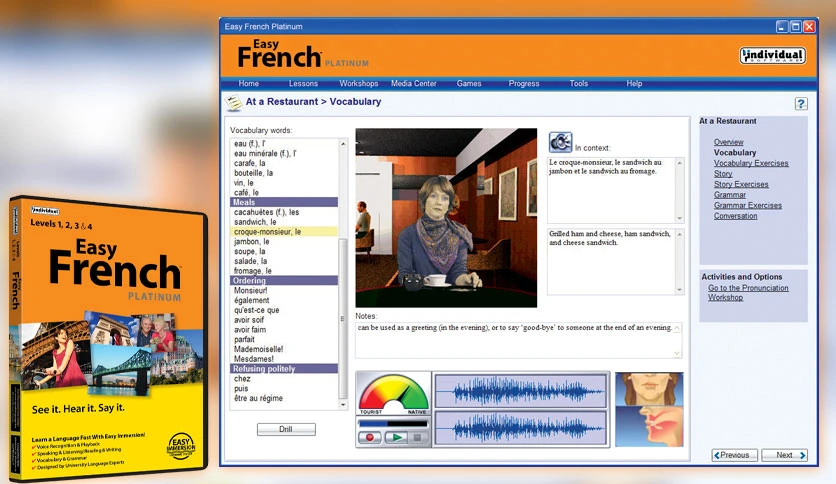Image resolution: width=836 pixels, height=484 pixels.
Task: Open the Tools menu
Action: [x=578, y=84]
